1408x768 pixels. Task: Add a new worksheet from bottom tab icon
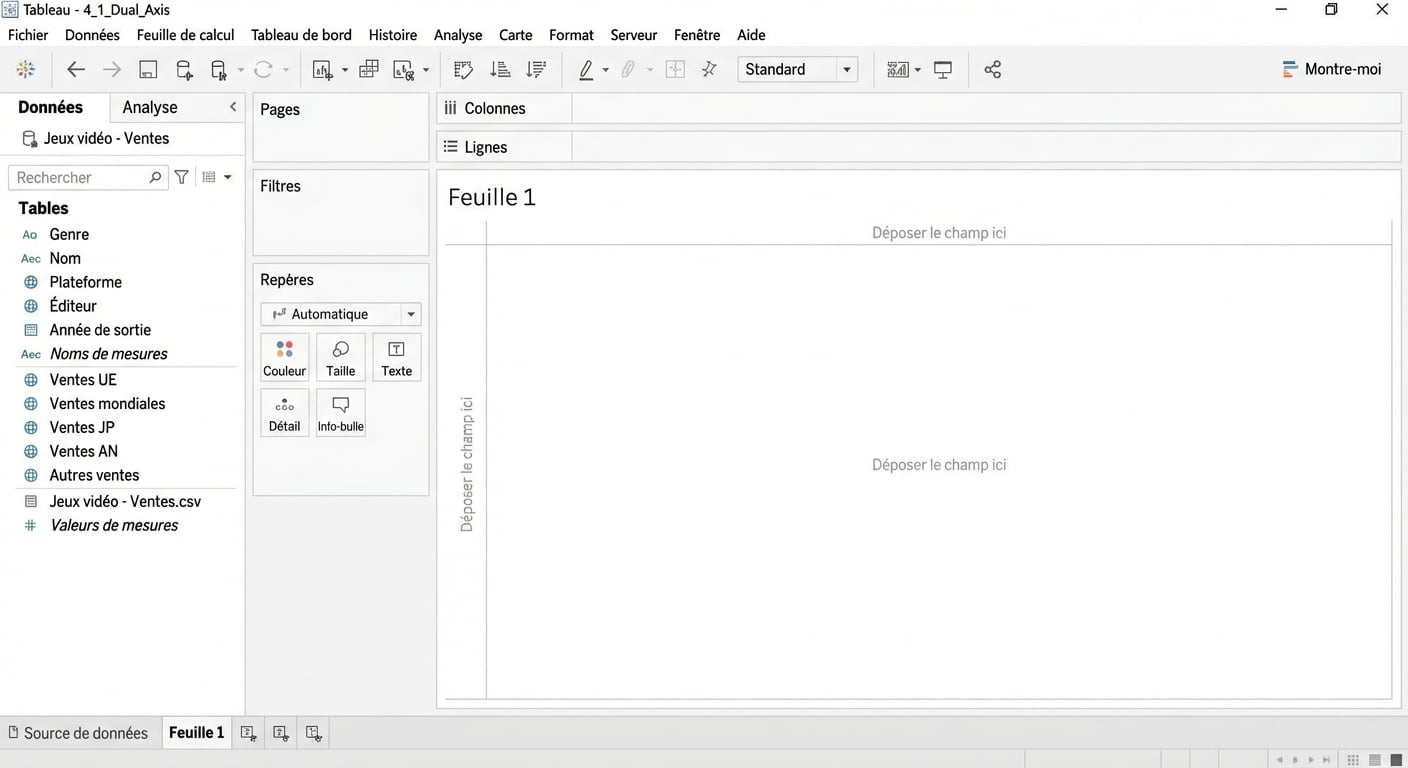coord(249,733)
